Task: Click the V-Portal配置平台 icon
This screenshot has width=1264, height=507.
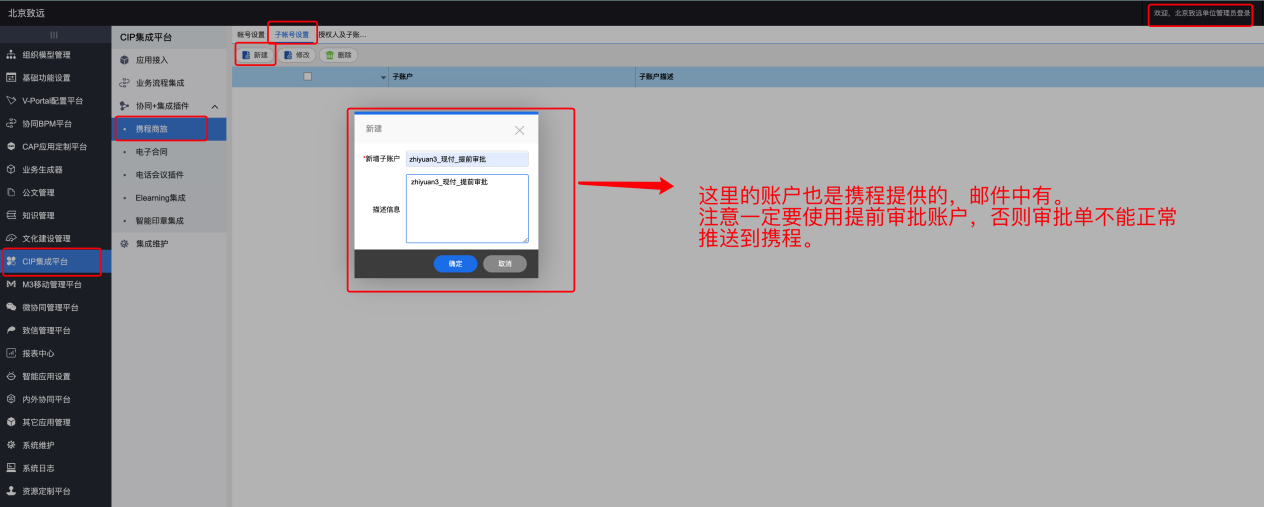Action: [x=11, y=101]
